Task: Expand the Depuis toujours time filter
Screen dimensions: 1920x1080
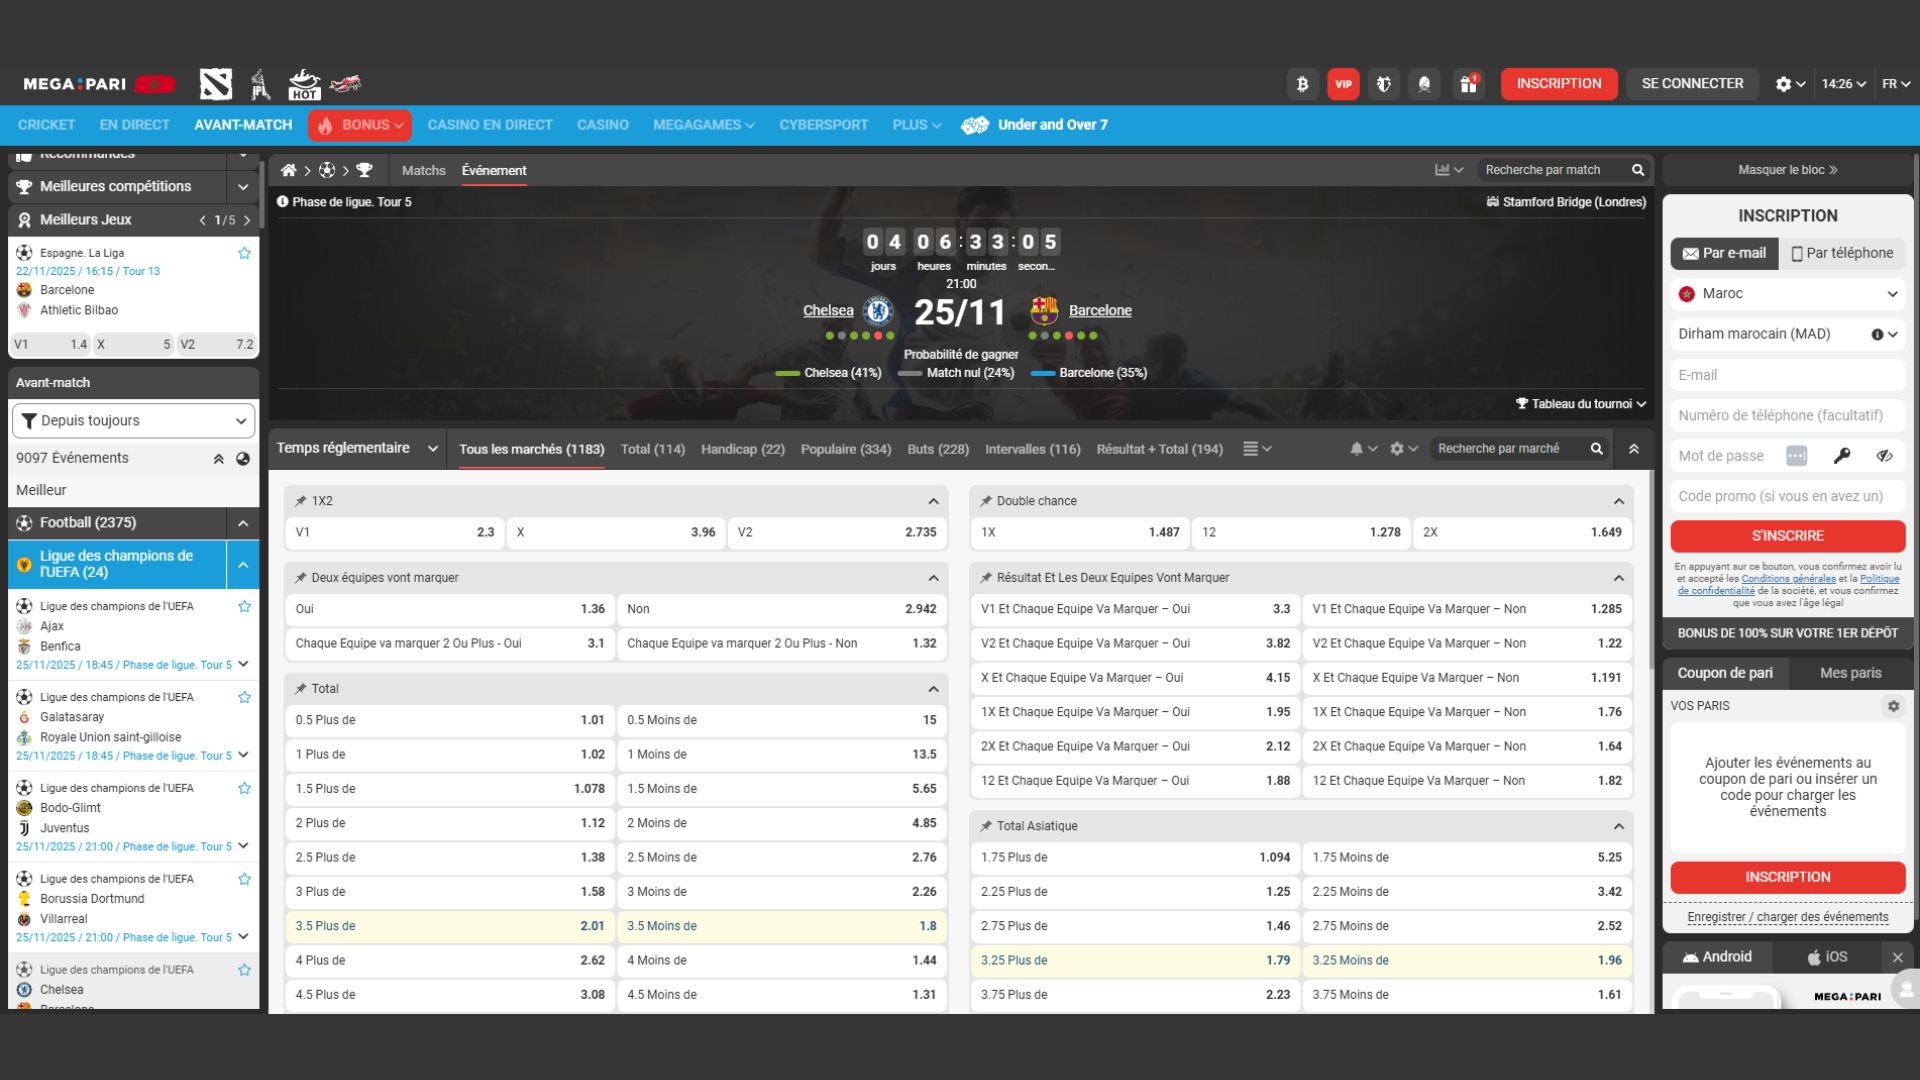Action: tap(133, 421)
